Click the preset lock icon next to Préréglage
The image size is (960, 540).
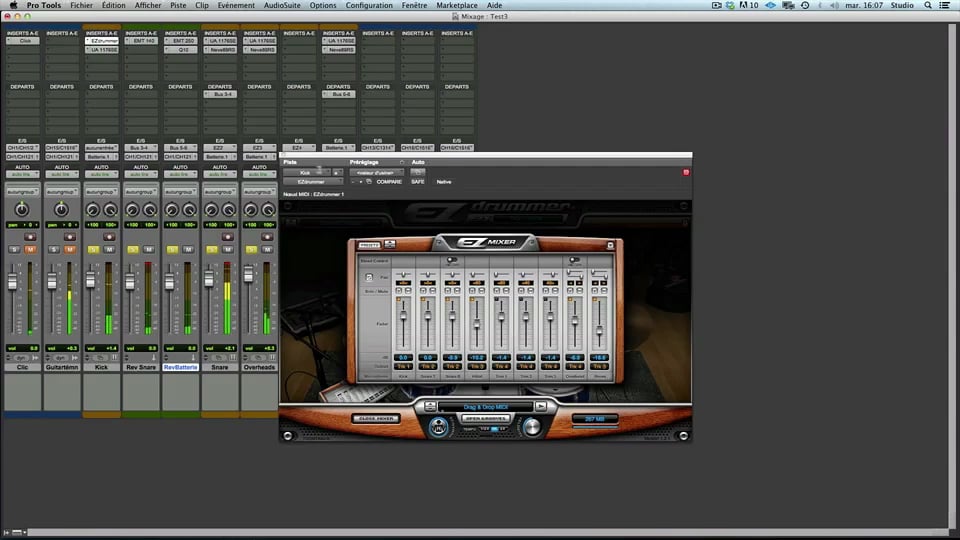pos(402,162)
